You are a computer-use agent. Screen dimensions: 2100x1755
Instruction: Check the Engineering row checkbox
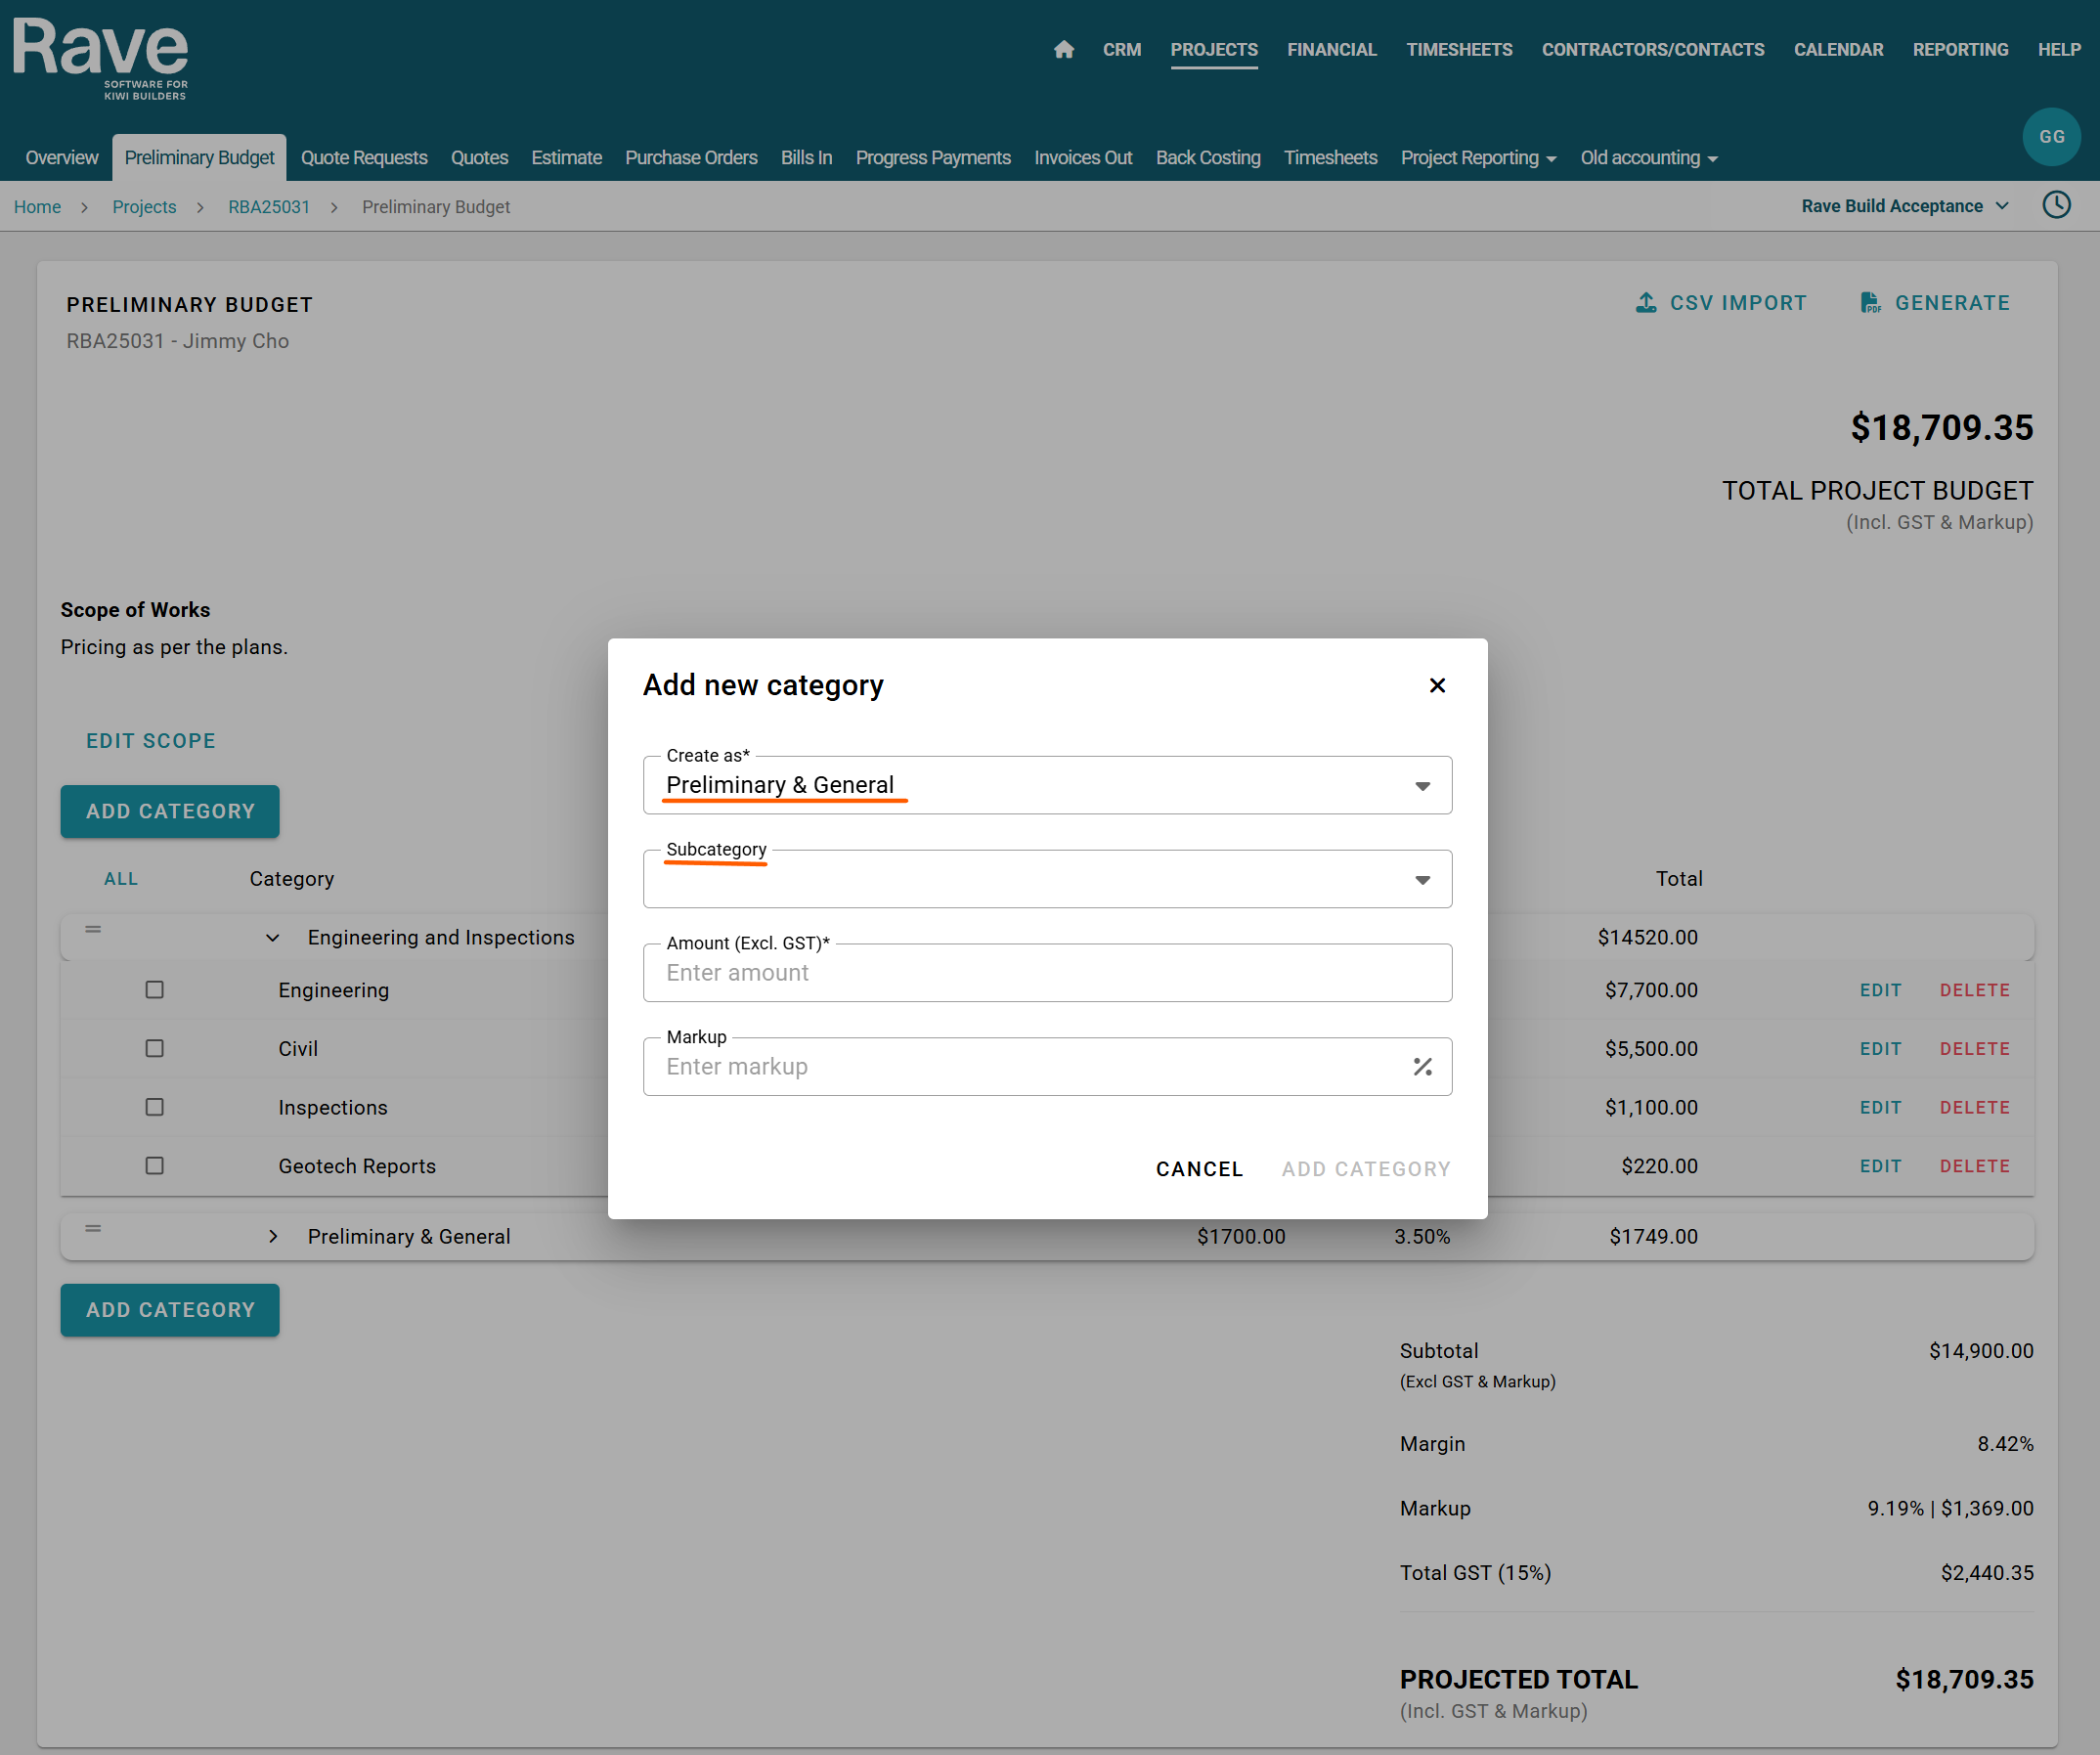(154, 990)
